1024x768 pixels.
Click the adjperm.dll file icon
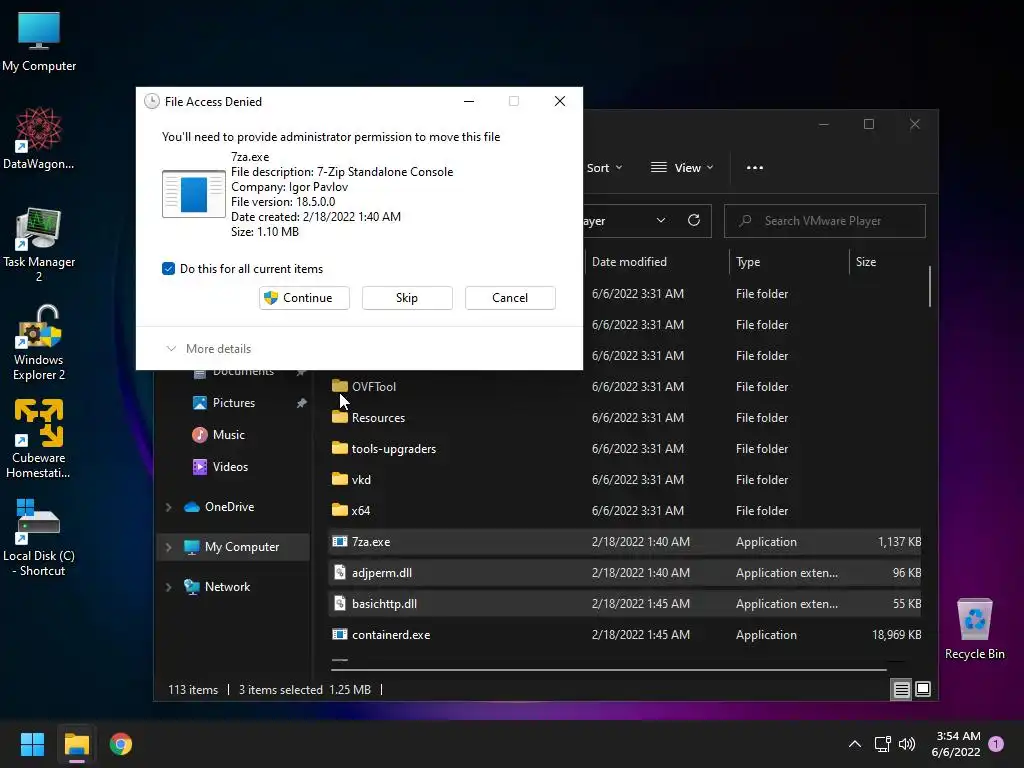[340, 573]
